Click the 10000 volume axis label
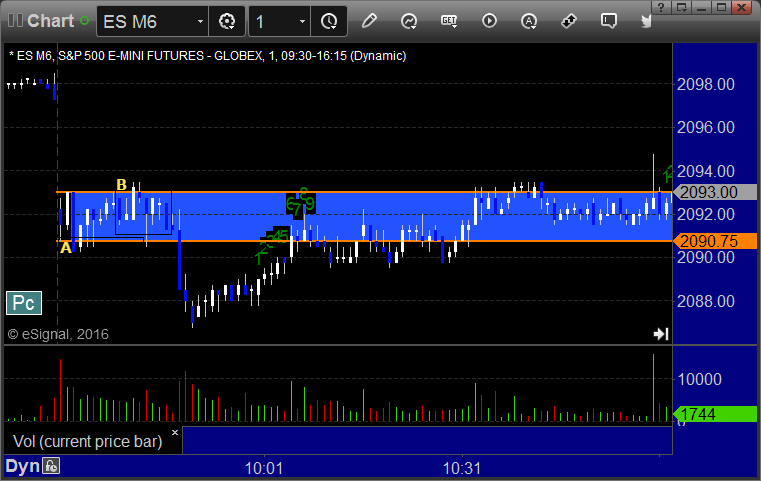 [699, 379]
